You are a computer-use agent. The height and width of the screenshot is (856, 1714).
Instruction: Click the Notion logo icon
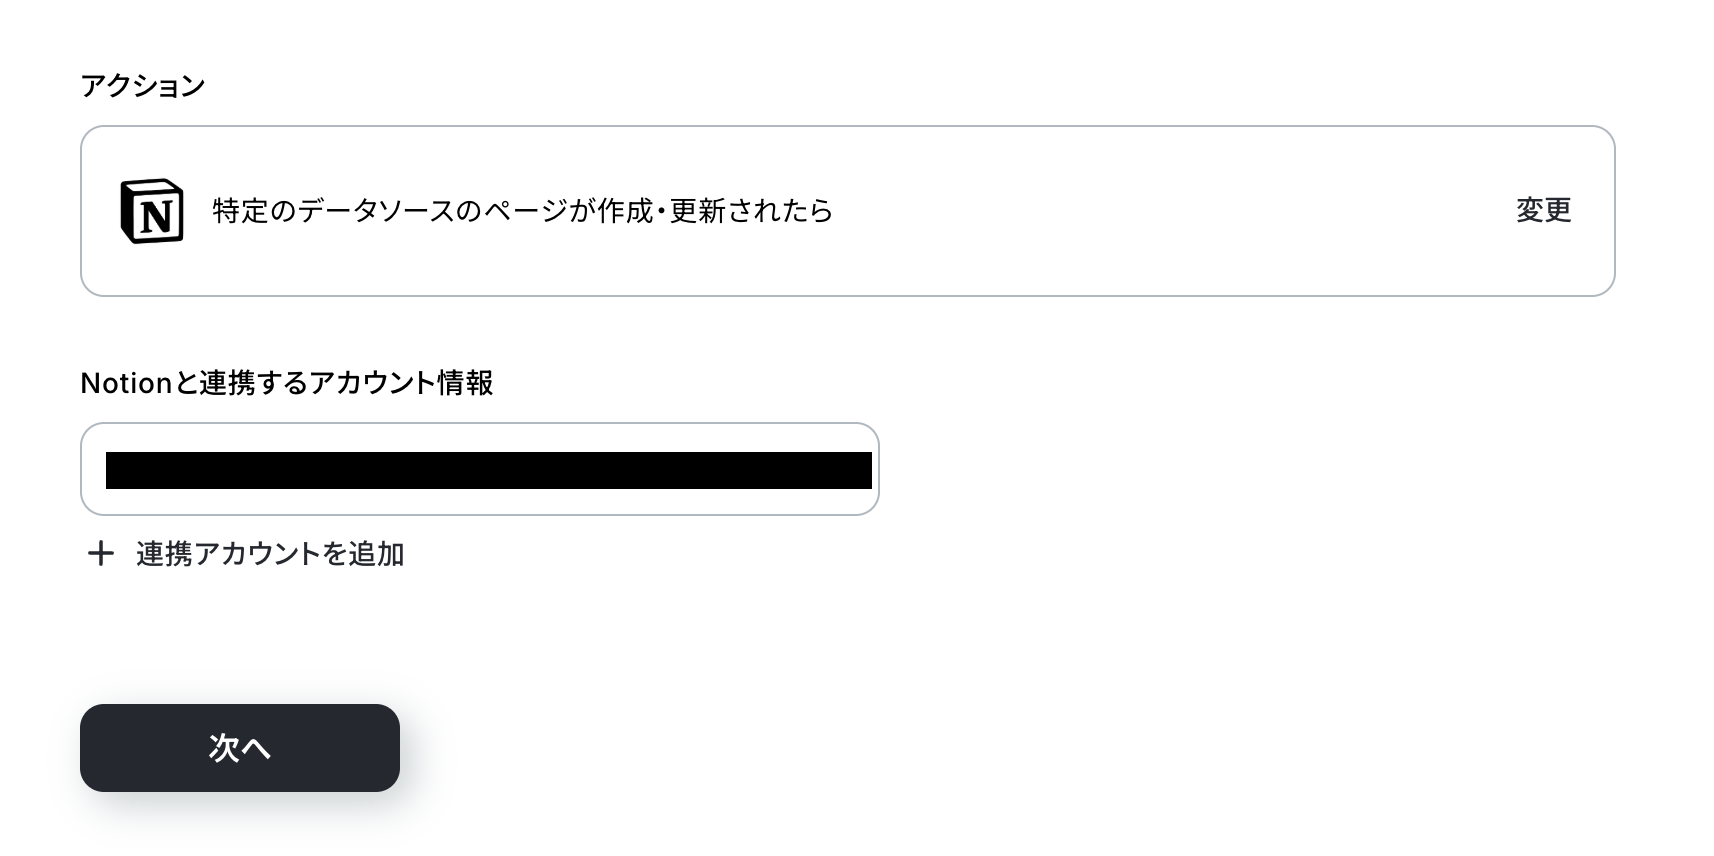[x=151, y=211]
